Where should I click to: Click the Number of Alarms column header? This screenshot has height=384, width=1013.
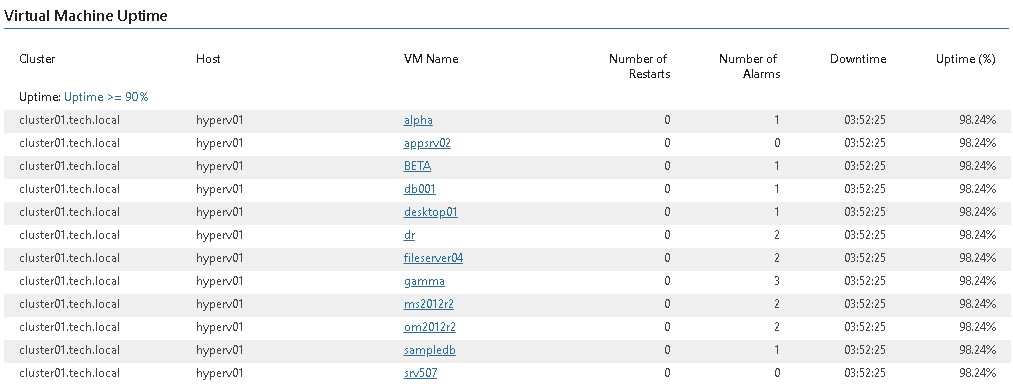click(x=749, y=67)
